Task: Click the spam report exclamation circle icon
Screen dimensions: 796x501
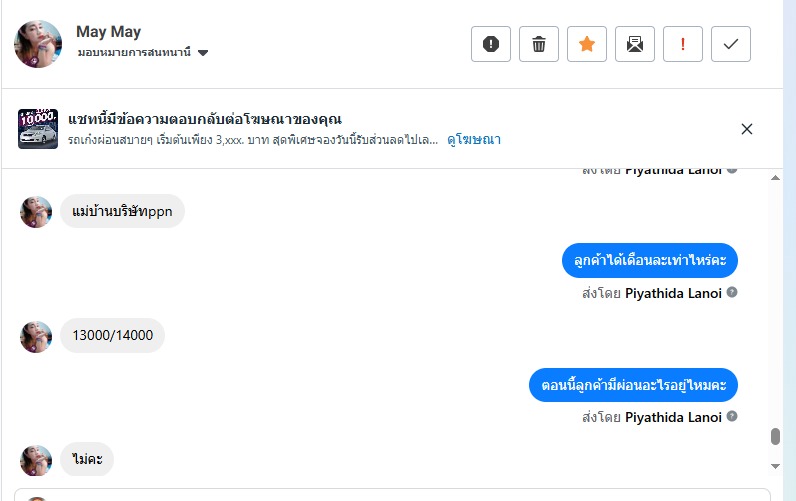Action: (x=491, y=44)
